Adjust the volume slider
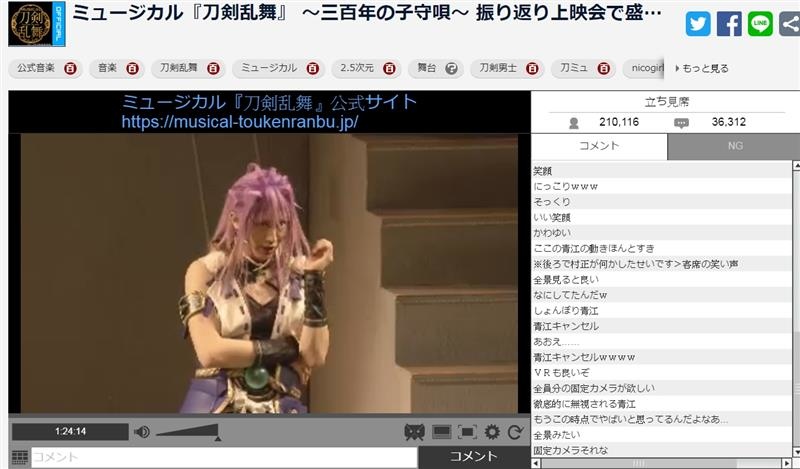Image resolution: width=800 pixels, height=469 pixels. pos(187,432)
